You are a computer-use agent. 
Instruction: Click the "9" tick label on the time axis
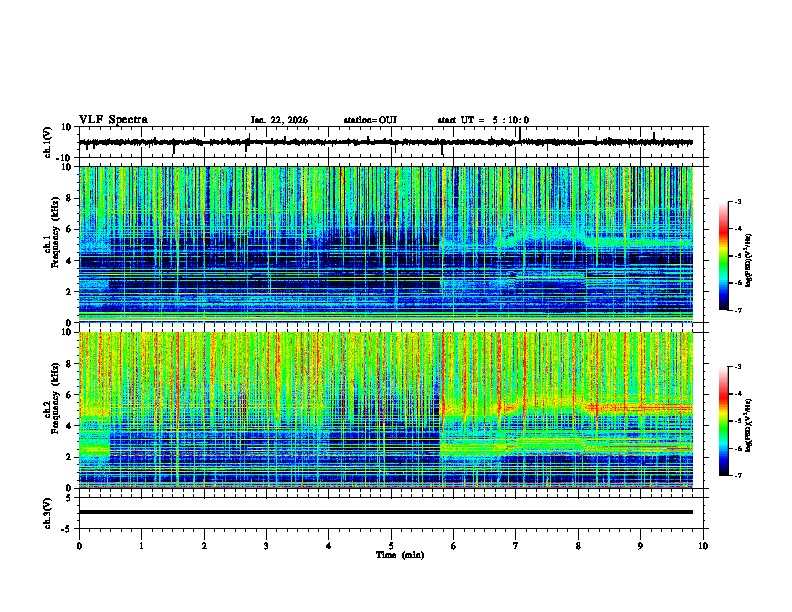click(x=640, y=546)
